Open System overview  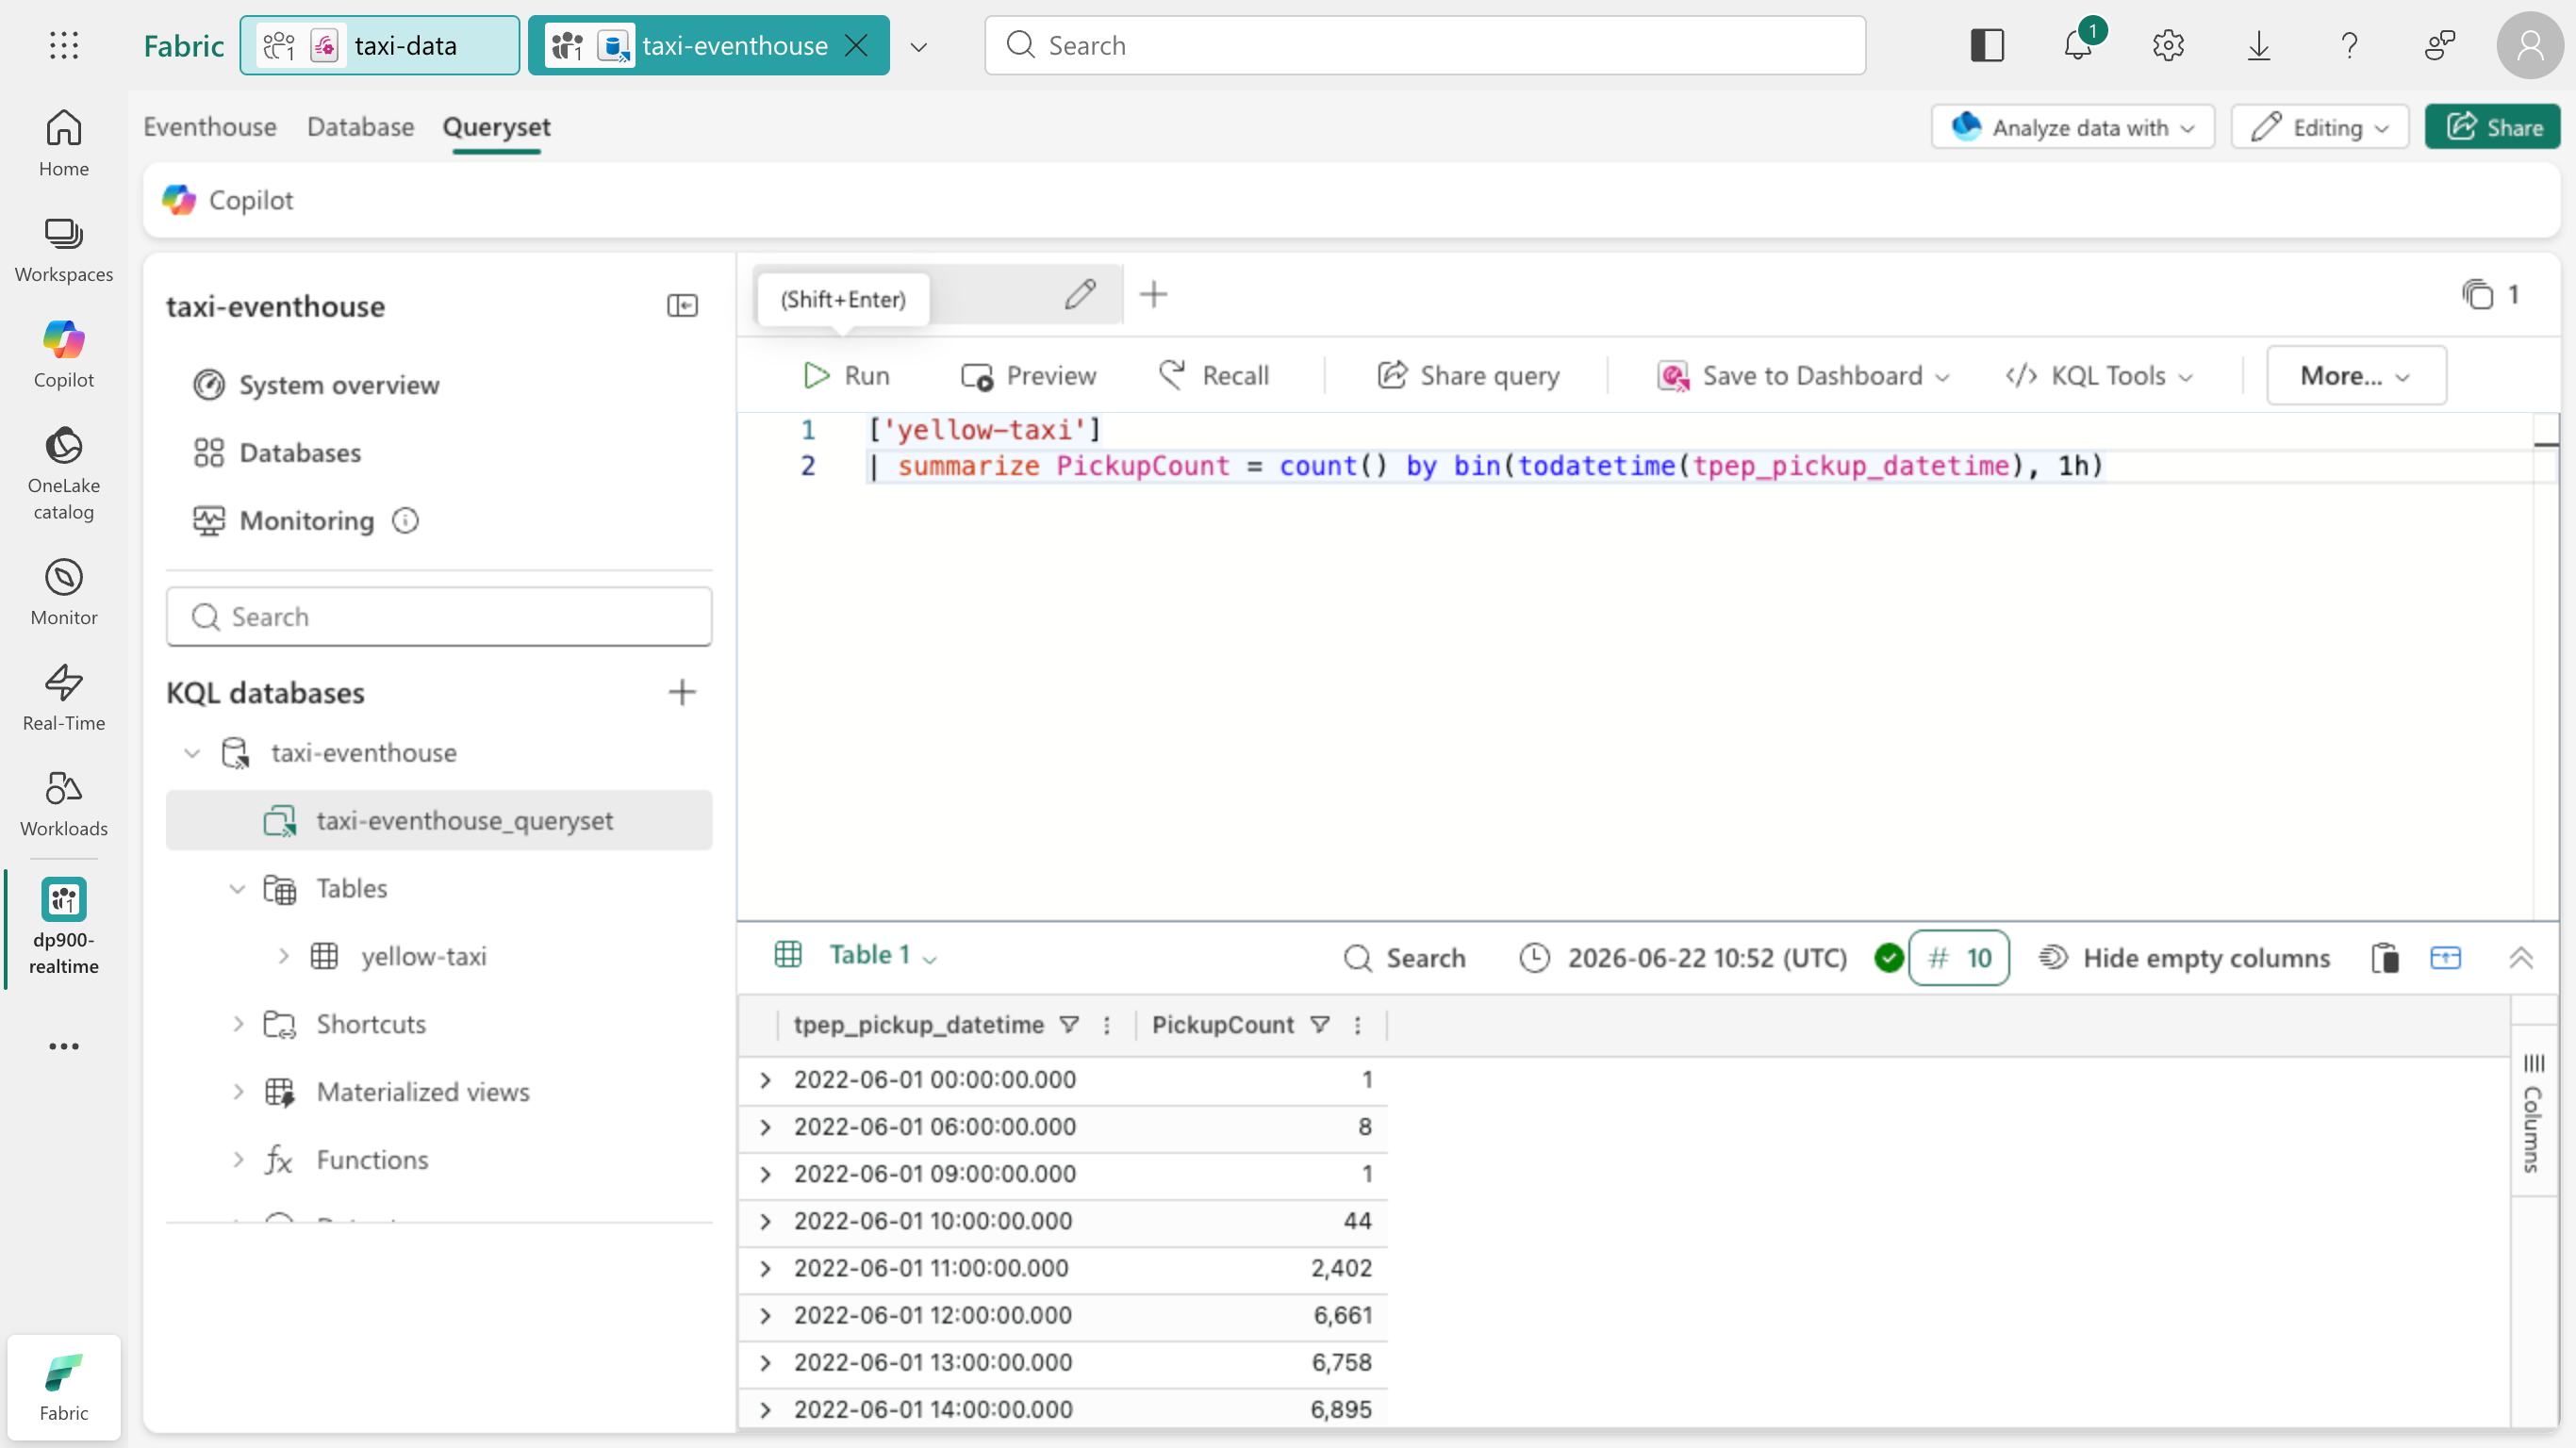click(316, 385)
